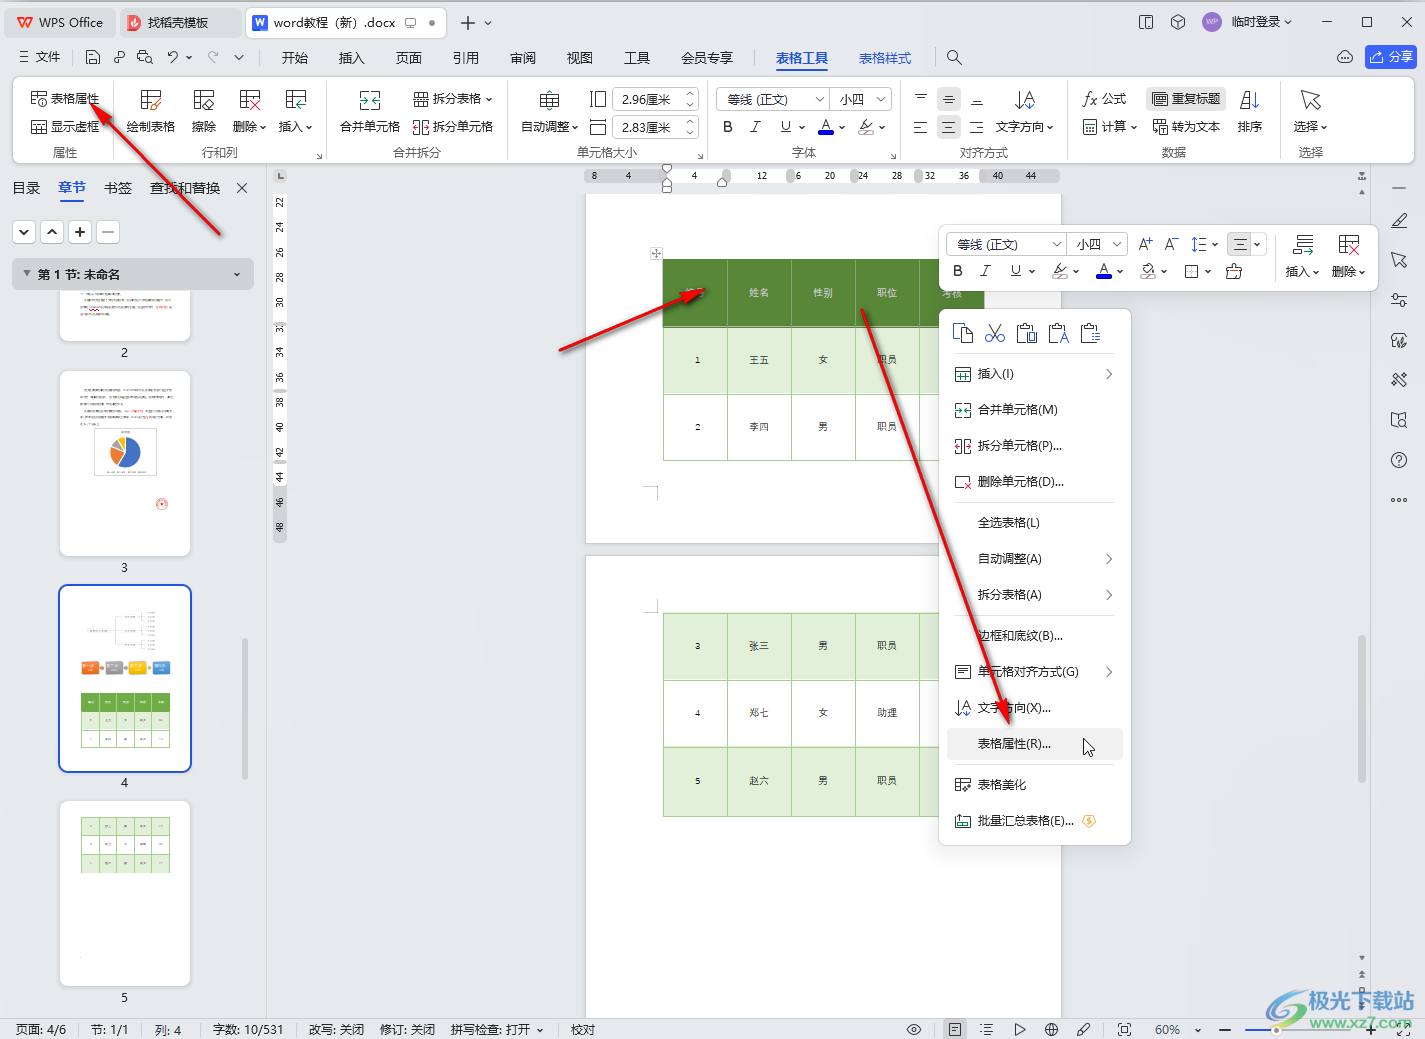Open the AutoFit dropdown (自动调整)
1425x1039 pixels.
coord(550,111)
